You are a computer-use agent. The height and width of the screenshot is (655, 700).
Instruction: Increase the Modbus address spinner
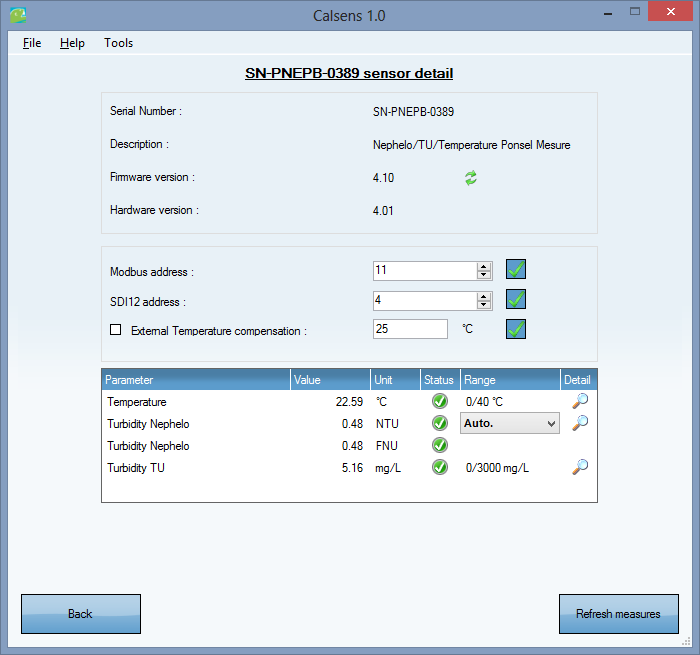click(x=483, y=267)
